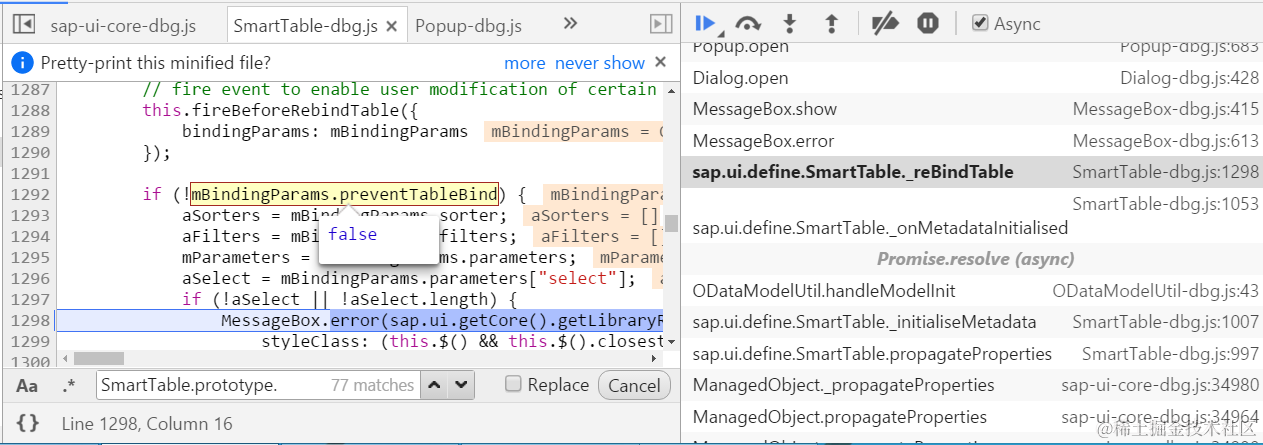Pretty-print the file with the braces icon
The height and width of the screenshot is (445, 1263).
point(28,423)
